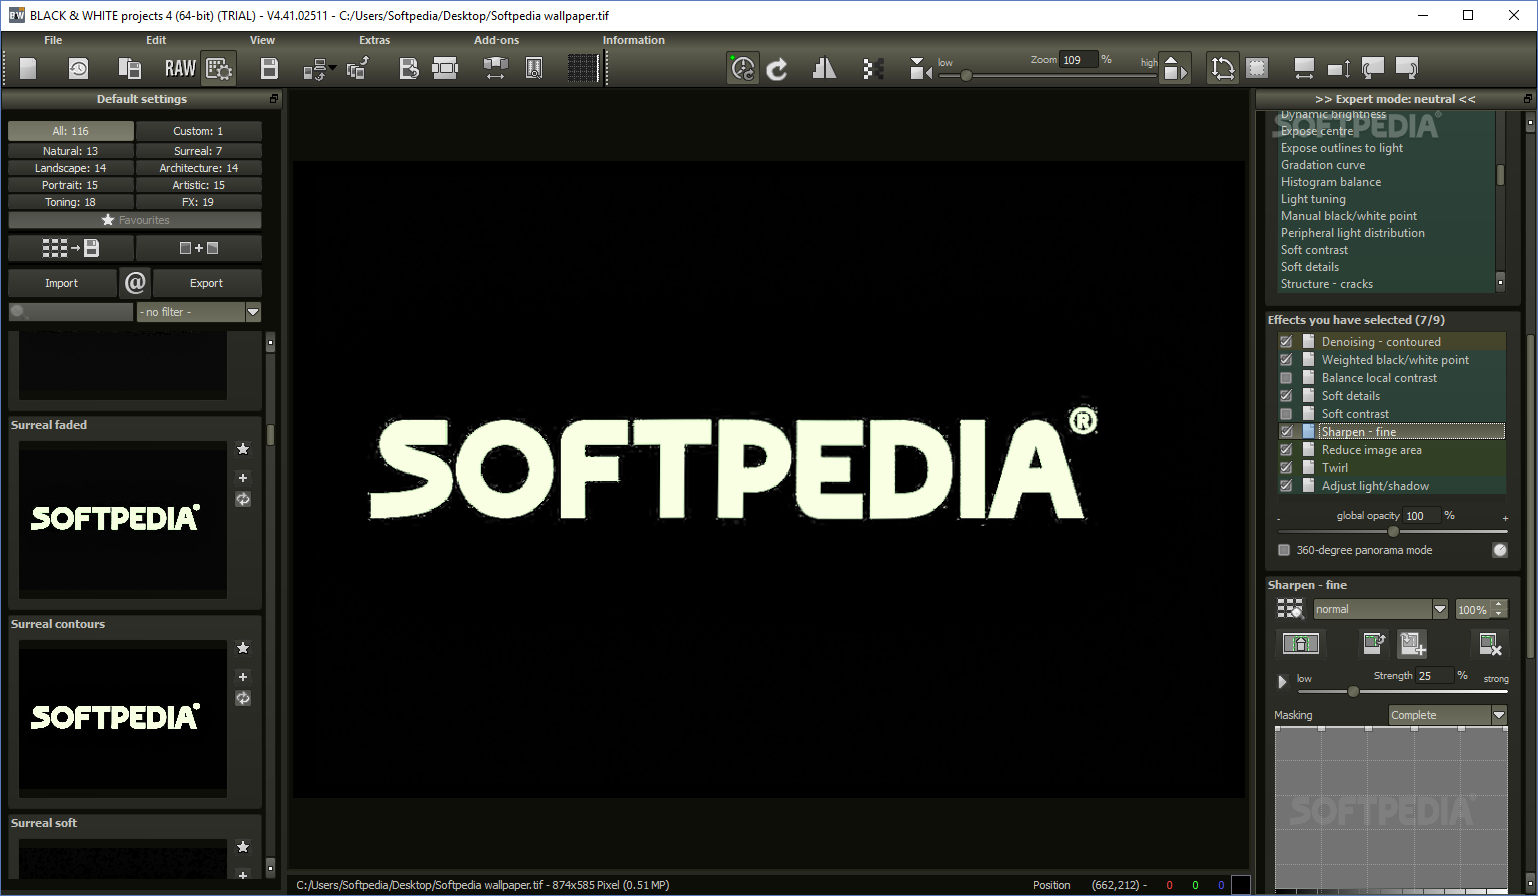Click the triangular mirror compare icon
The height and width of the screenshot is (896, 1538).
(824, 68)
